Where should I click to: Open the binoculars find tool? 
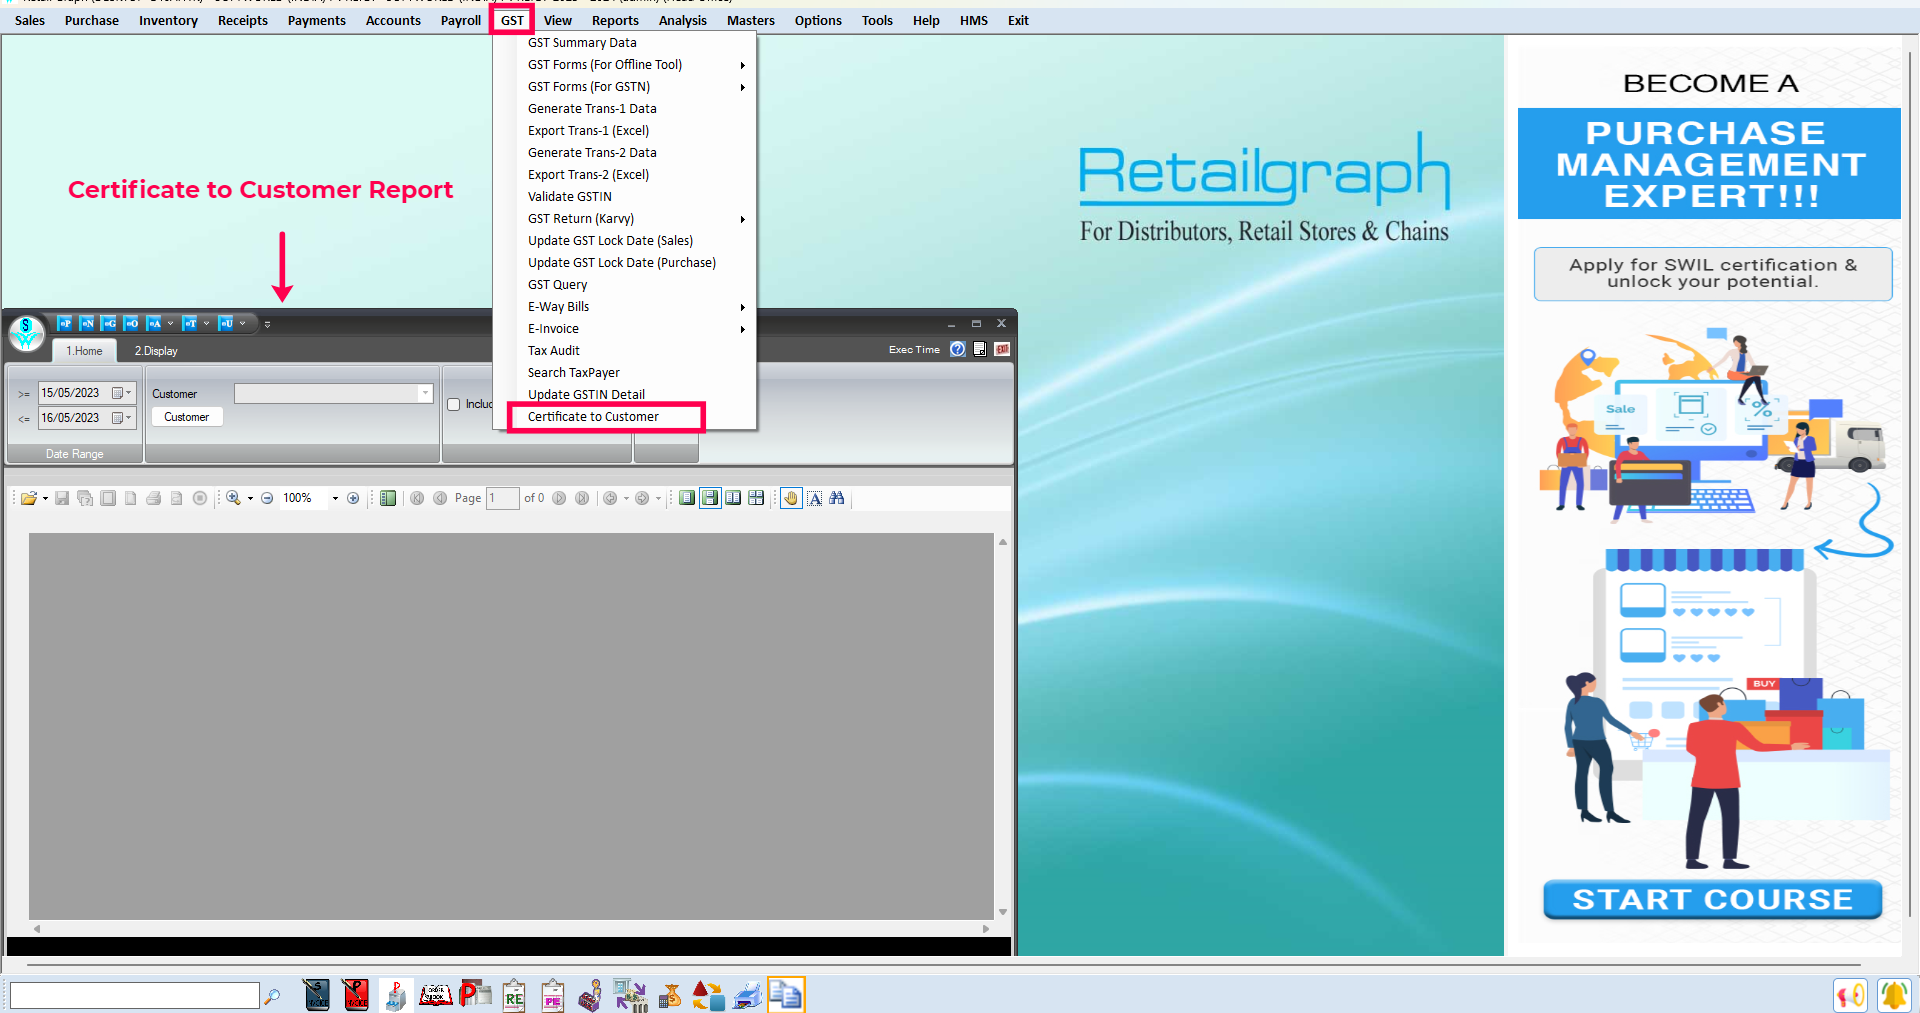[837, 498]
